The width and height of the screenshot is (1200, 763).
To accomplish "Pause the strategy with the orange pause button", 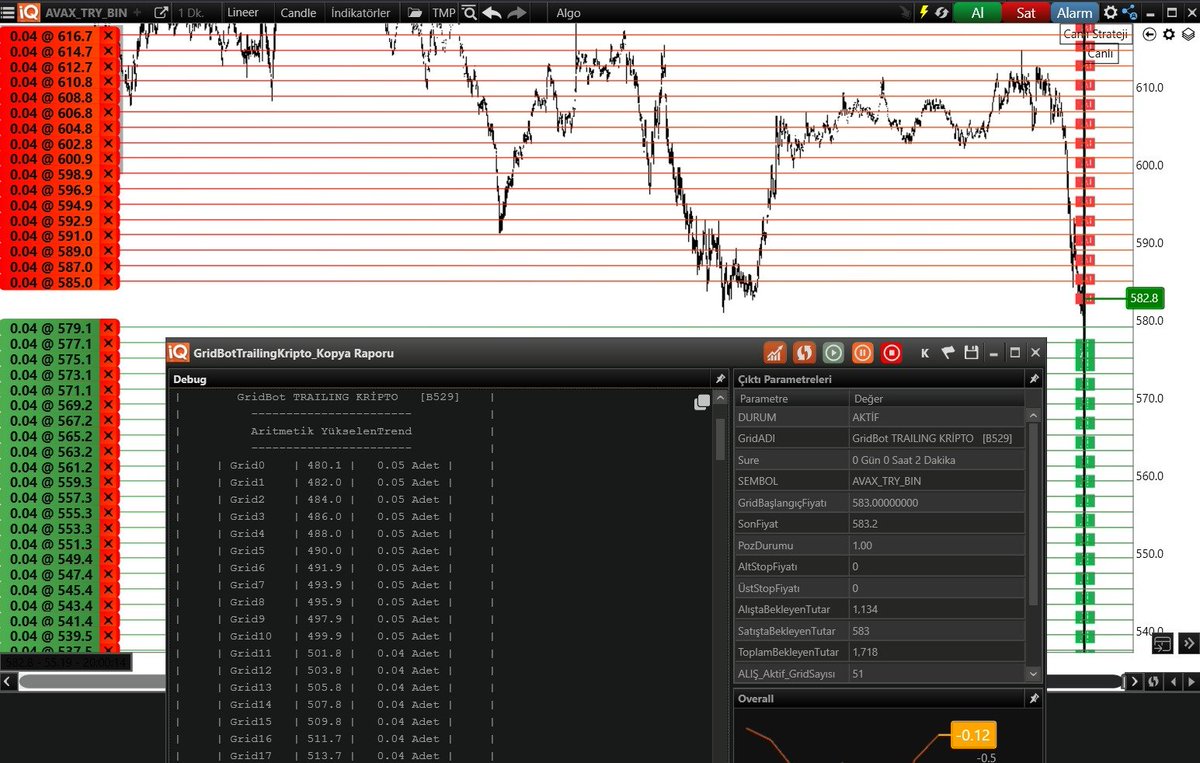I will 862,353.
